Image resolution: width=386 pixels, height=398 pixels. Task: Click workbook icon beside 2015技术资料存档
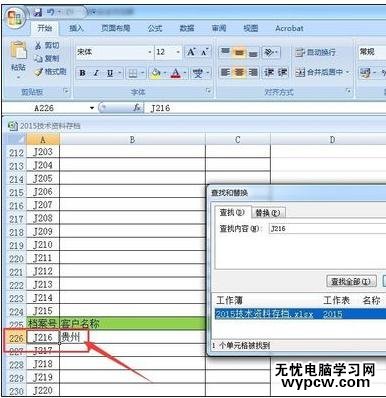point(12,126)
